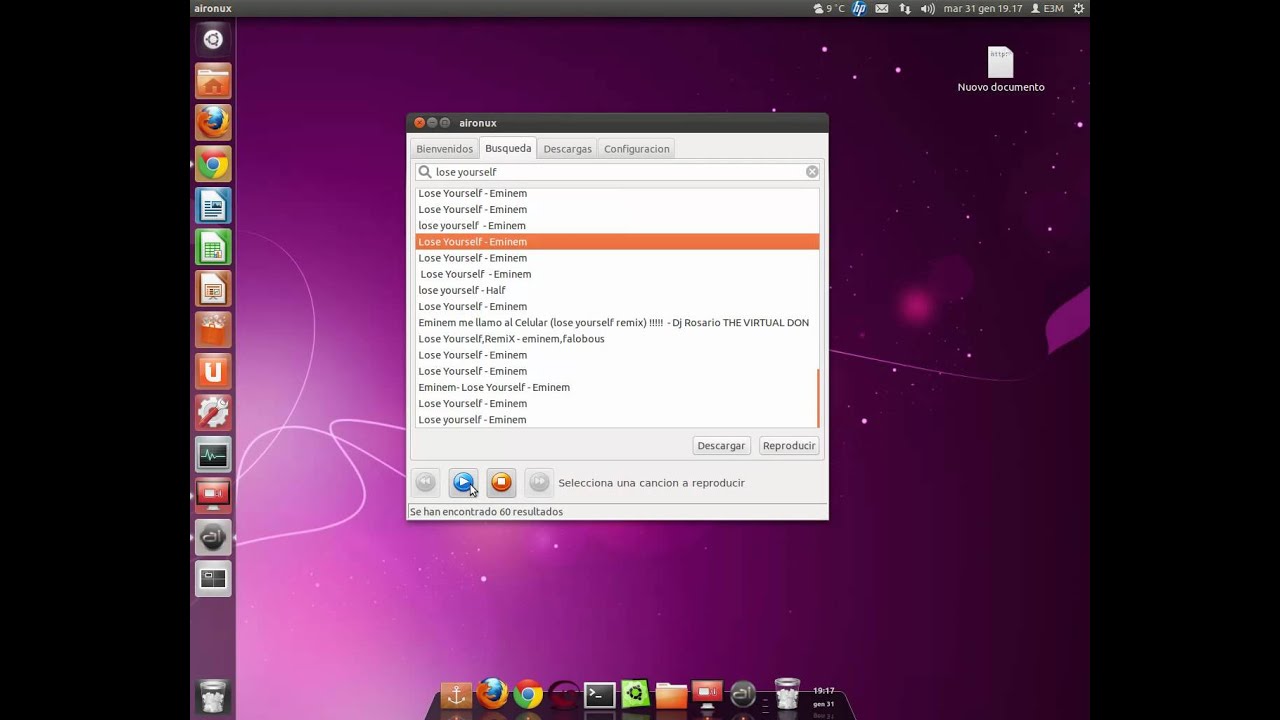Screen dimensions: 1280x720
Task: Open the Descargas tab
Action: (x=567, y=149)
